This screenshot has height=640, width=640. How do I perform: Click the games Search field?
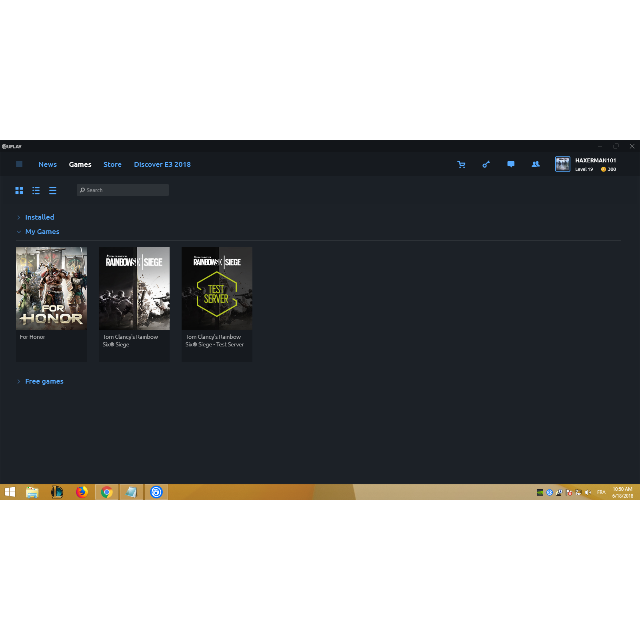point(123,190)
